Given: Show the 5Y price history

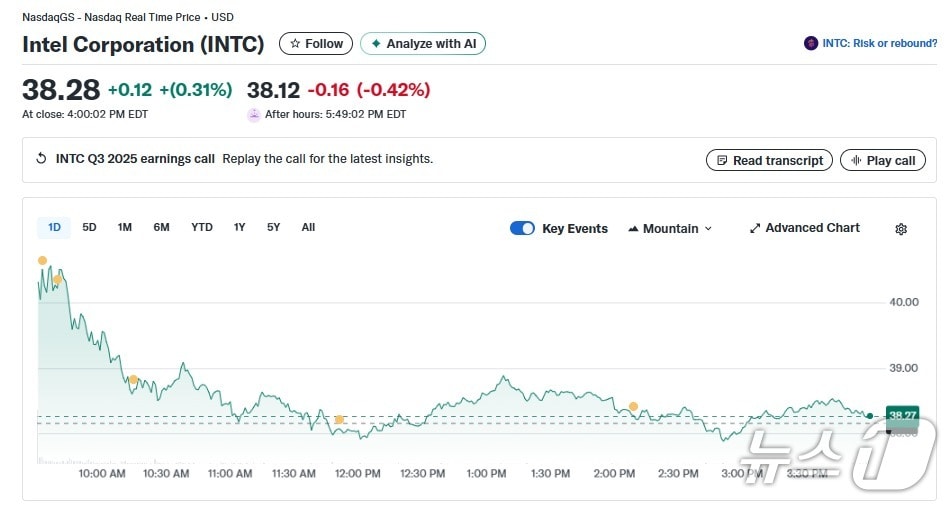Looking at the screenshot, I should [x=273, y=227].
